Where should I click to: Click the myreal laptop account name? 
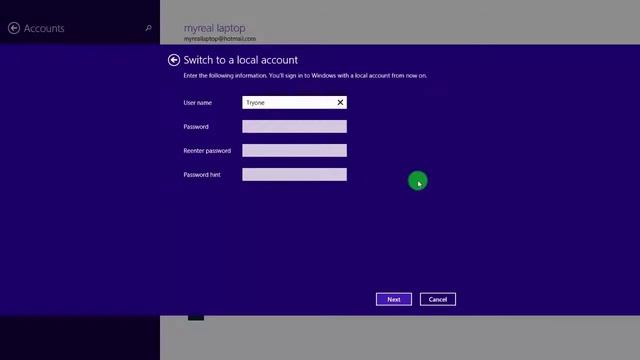click(214, 28)
